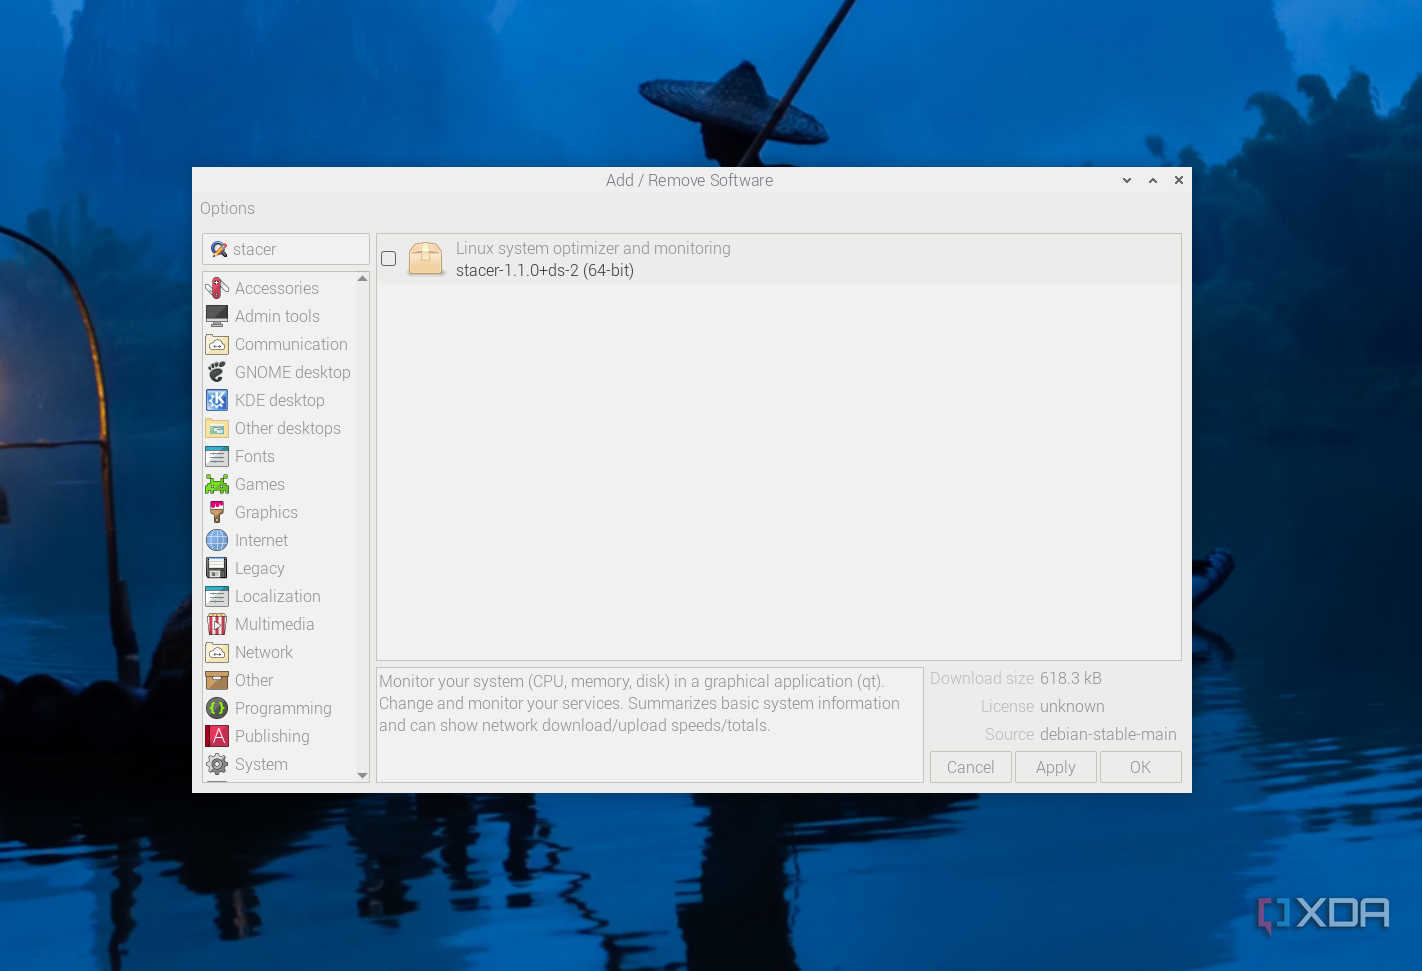Click the category list scroll-up arrow
The width and height of the screenshot is (1422, 971).
point(362,279)
